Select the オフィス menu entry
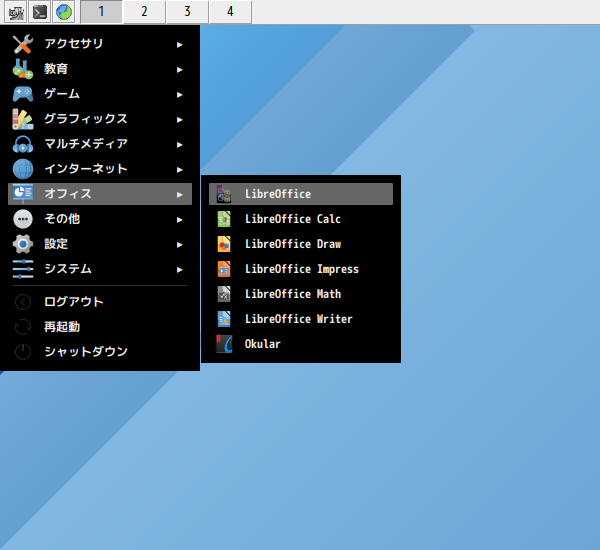Screen dimensions: 600x550 pos(100,194)
